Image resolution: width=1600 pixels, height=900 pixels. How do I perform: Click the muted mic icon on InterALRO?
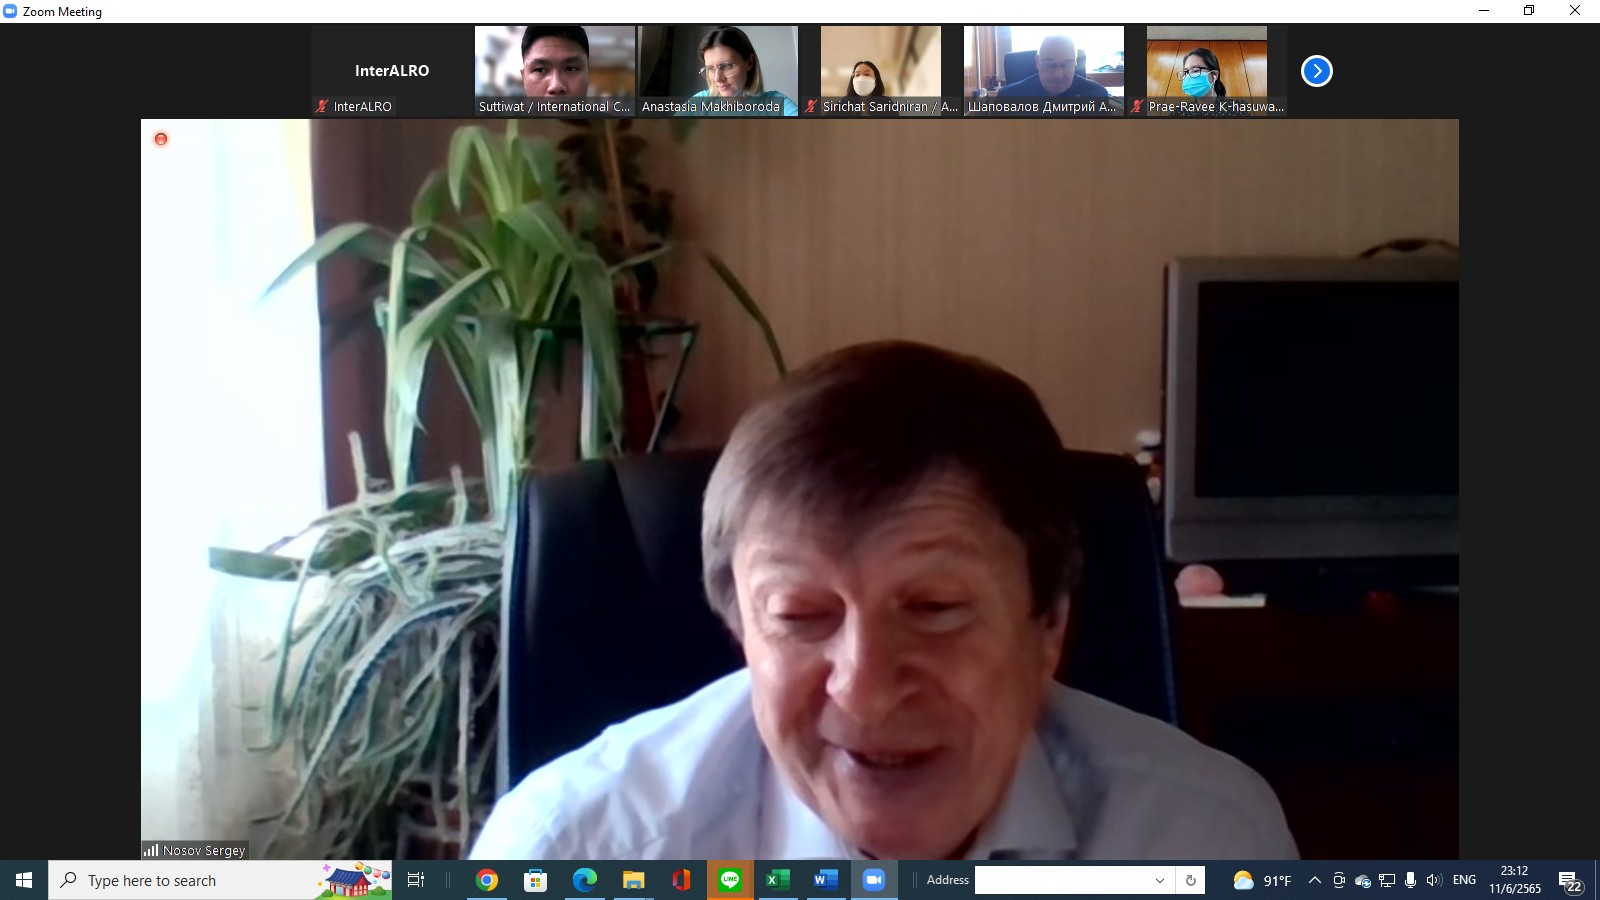[x=322, y=106]
